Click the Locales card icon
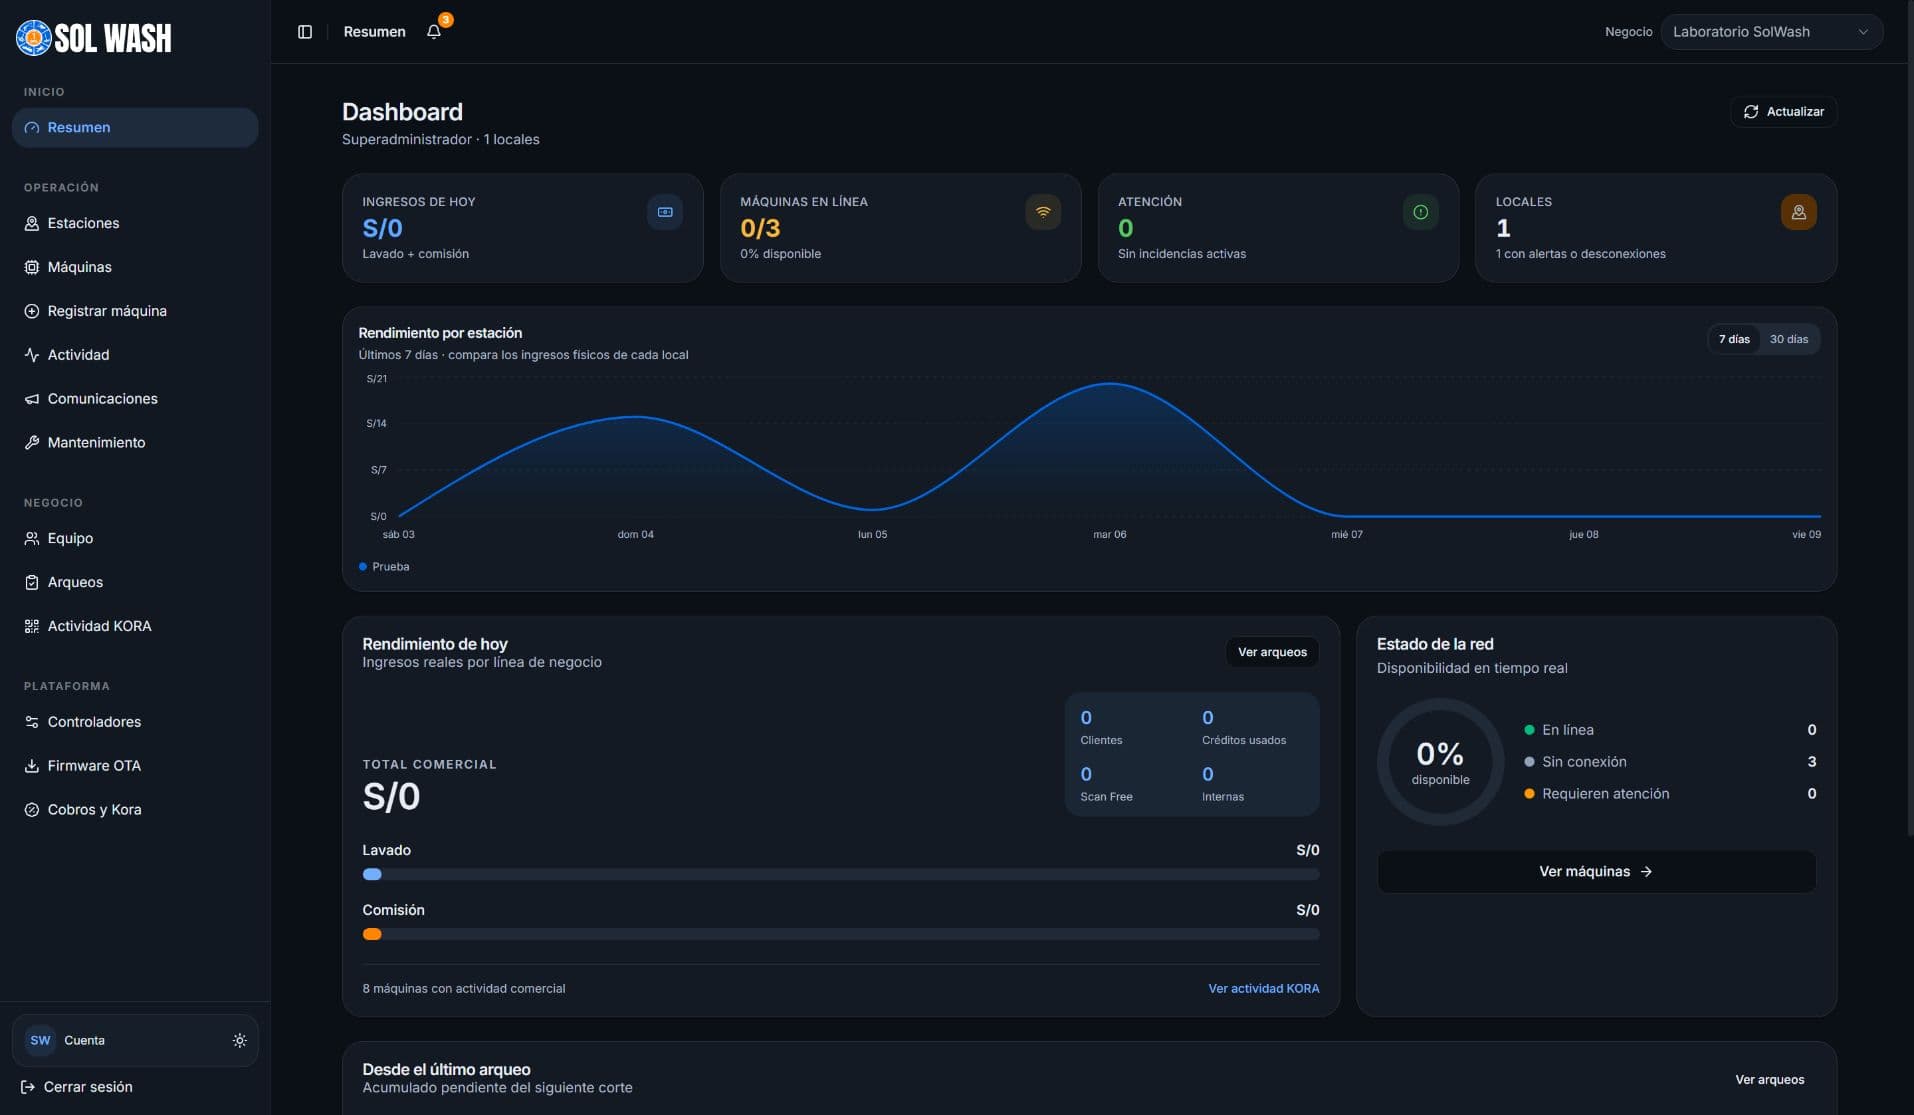Image resolution: width=1914 pixels, height=1115 pixels. tap(1798, 212)
